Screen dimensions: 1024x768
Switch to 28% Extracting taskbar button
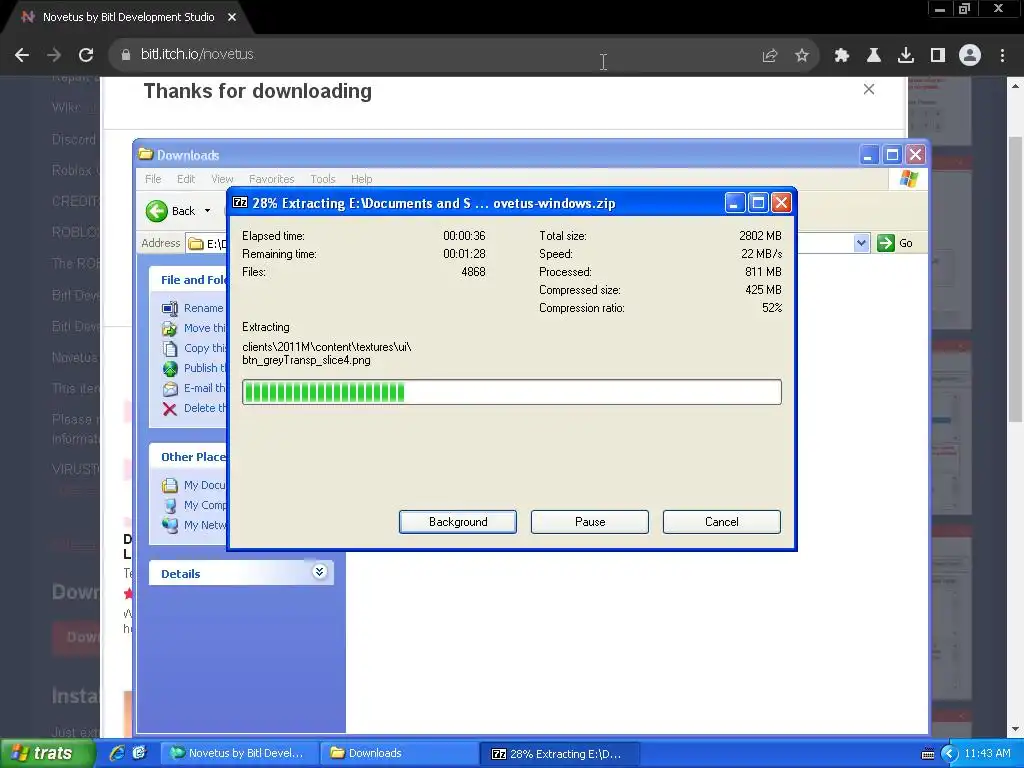point(560,753)
